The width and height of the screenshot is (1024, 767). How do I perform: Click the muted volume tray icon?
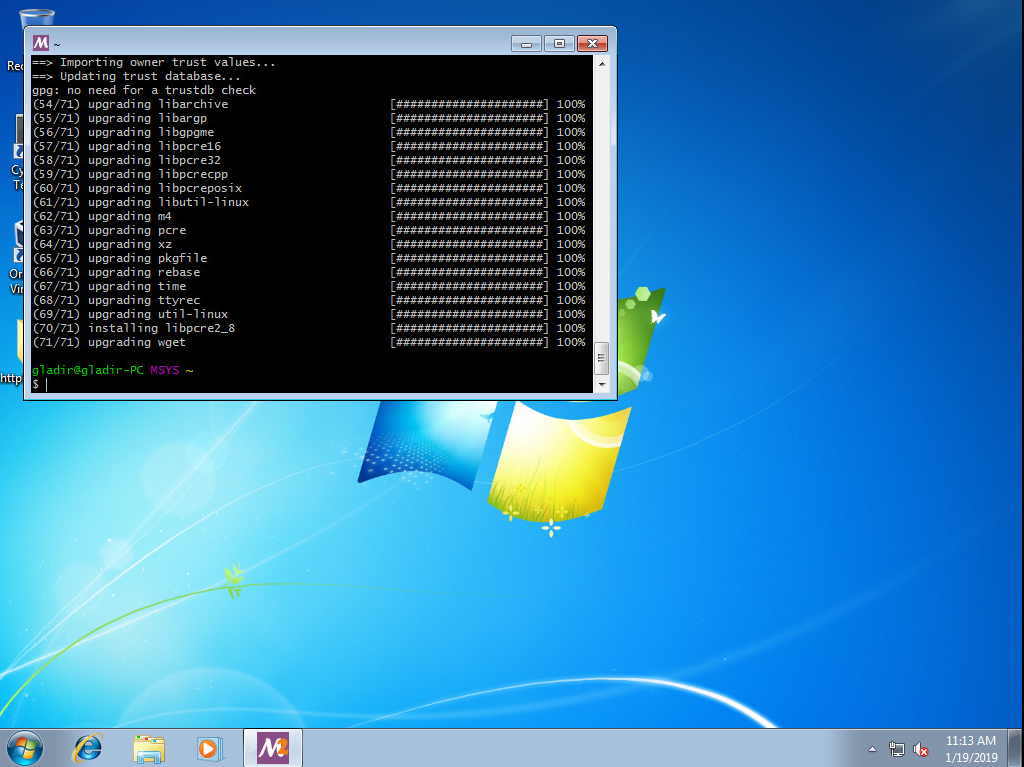[921, 749]
